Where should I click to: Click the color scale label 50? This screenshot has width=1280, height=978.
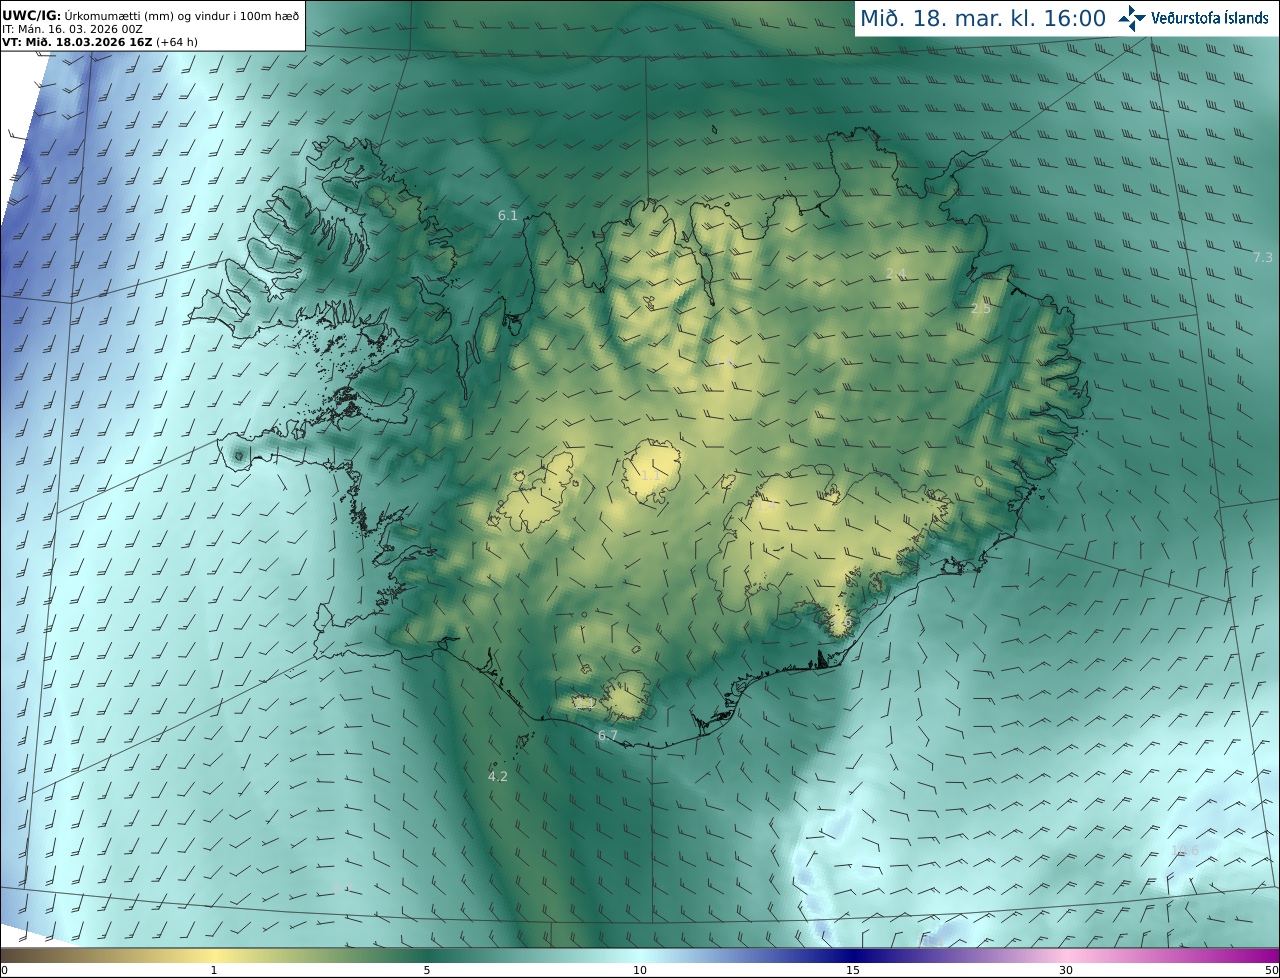(1272, 970)
